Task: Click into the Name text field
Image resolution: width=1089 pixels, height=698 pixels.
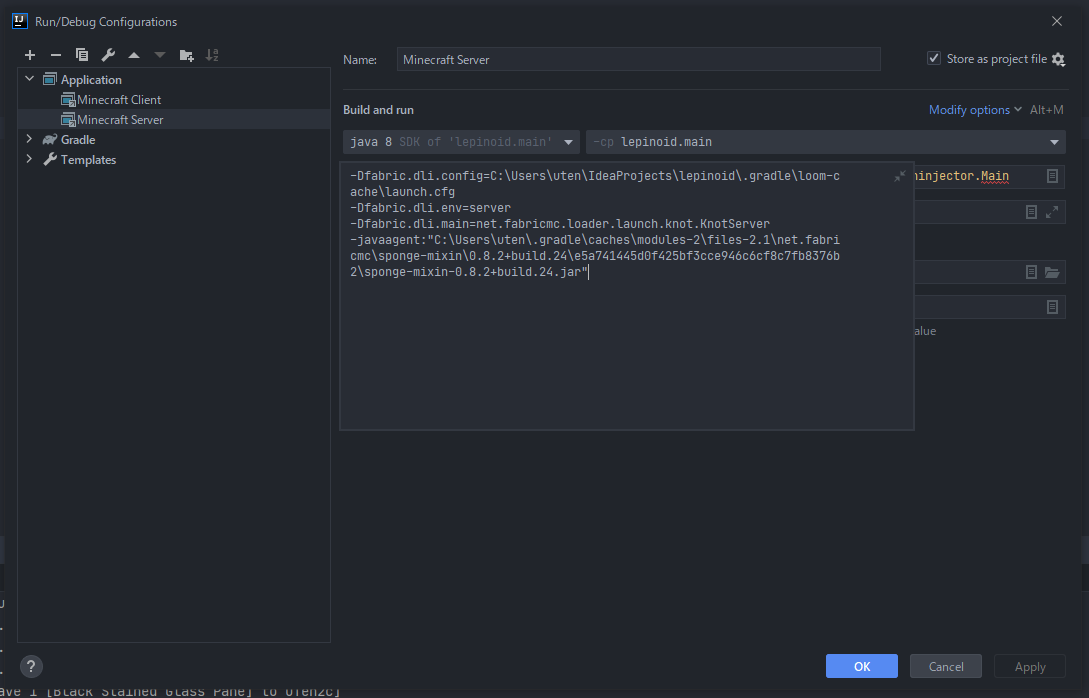Action: 638,60
